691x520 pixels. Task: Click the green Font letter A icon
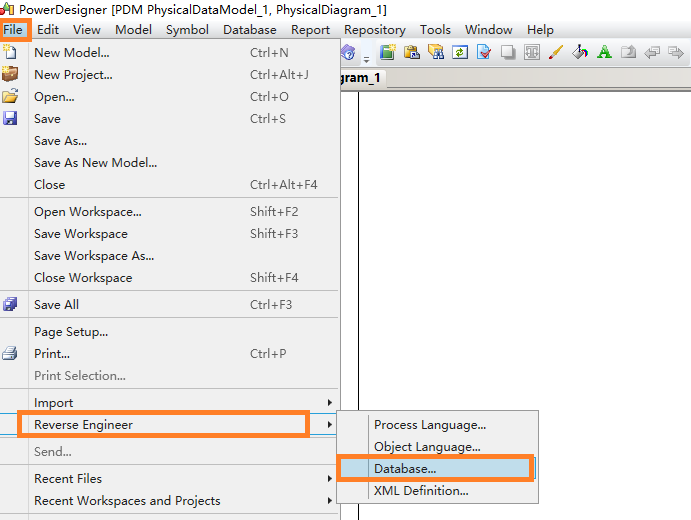coord(604,52)
